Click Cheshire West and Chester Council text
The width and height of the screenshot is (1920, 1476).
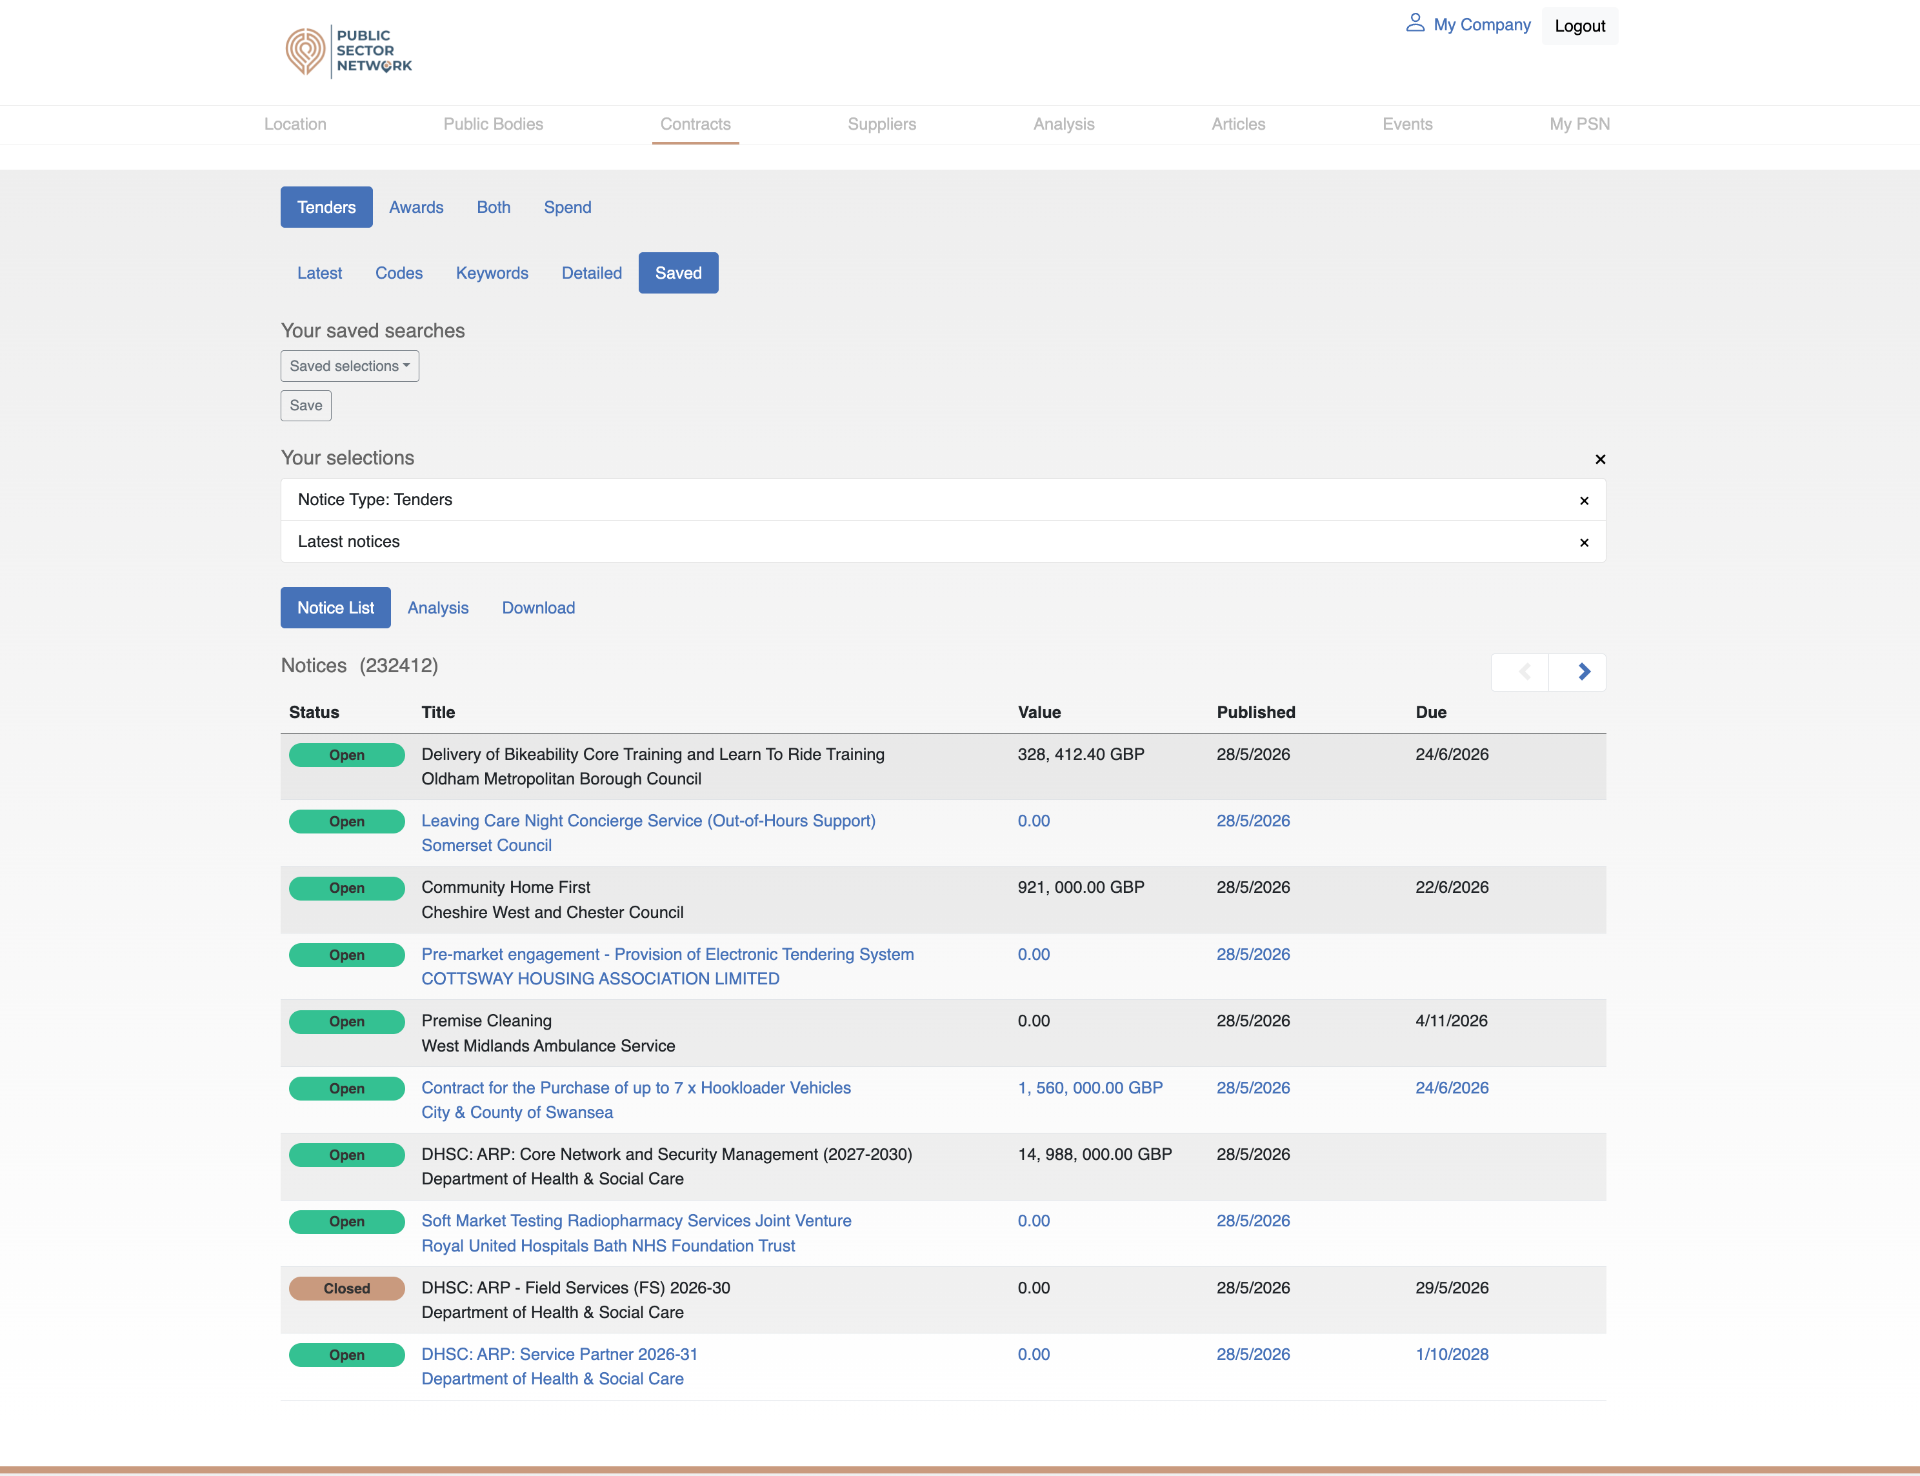click(553, 913)
